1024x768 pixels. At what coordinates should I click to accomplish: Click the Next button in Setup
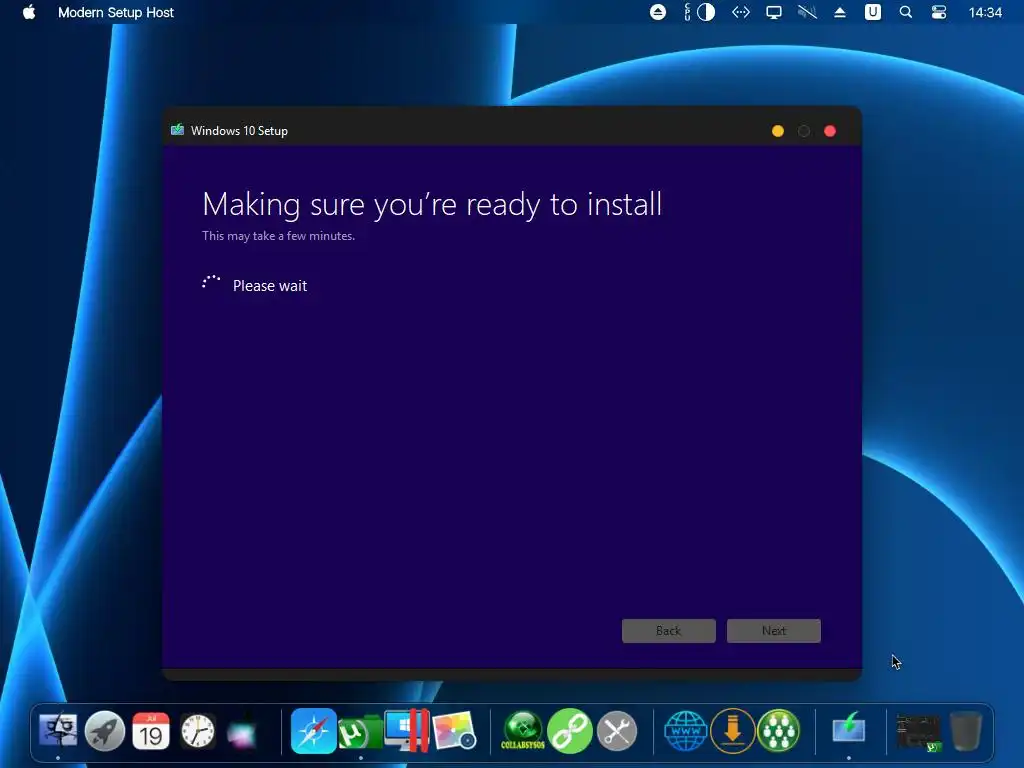click(x=774, y=631)
